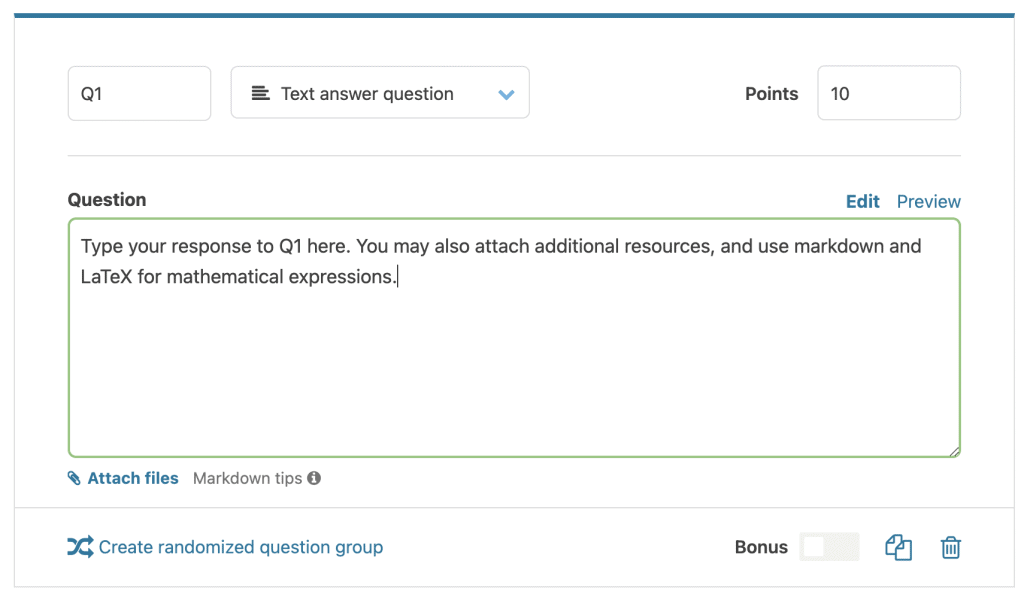Open Markdown tips help text
1024x600 pixels.
coord(247,478)
